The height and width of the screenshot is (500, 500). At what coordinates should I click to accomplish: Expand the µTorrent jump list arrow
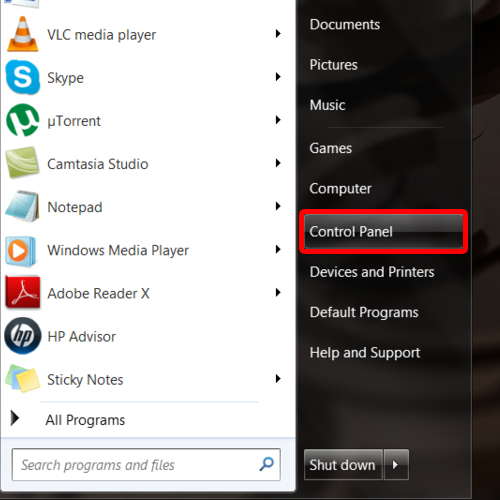(278, 120)
